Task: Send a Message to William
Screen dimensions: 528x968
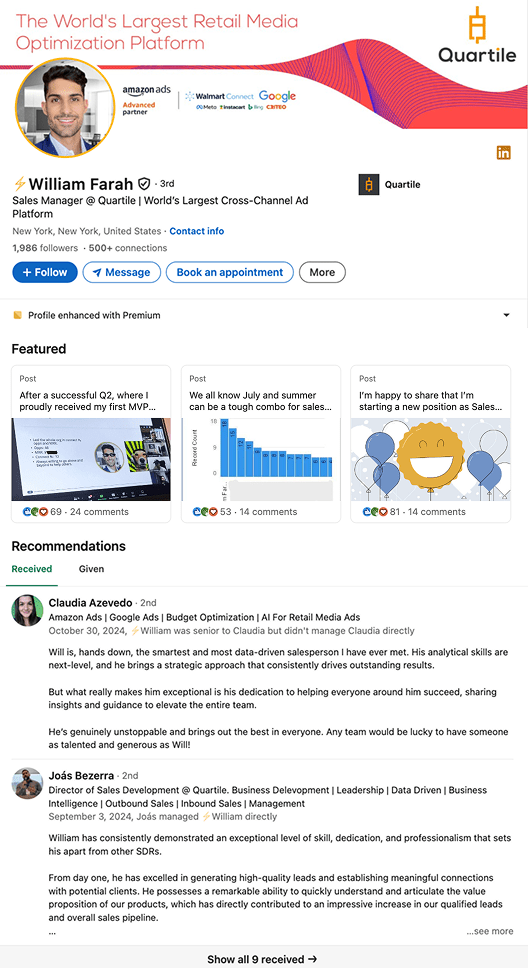Action: pyautogui.click(x=122, y=272)
